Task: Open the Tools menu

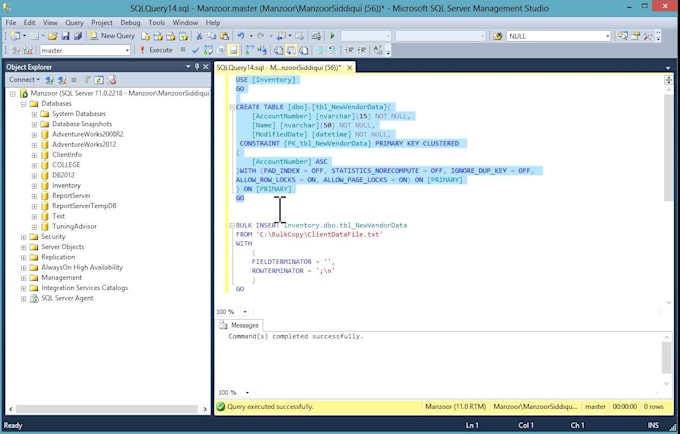Action: (157, 23)
